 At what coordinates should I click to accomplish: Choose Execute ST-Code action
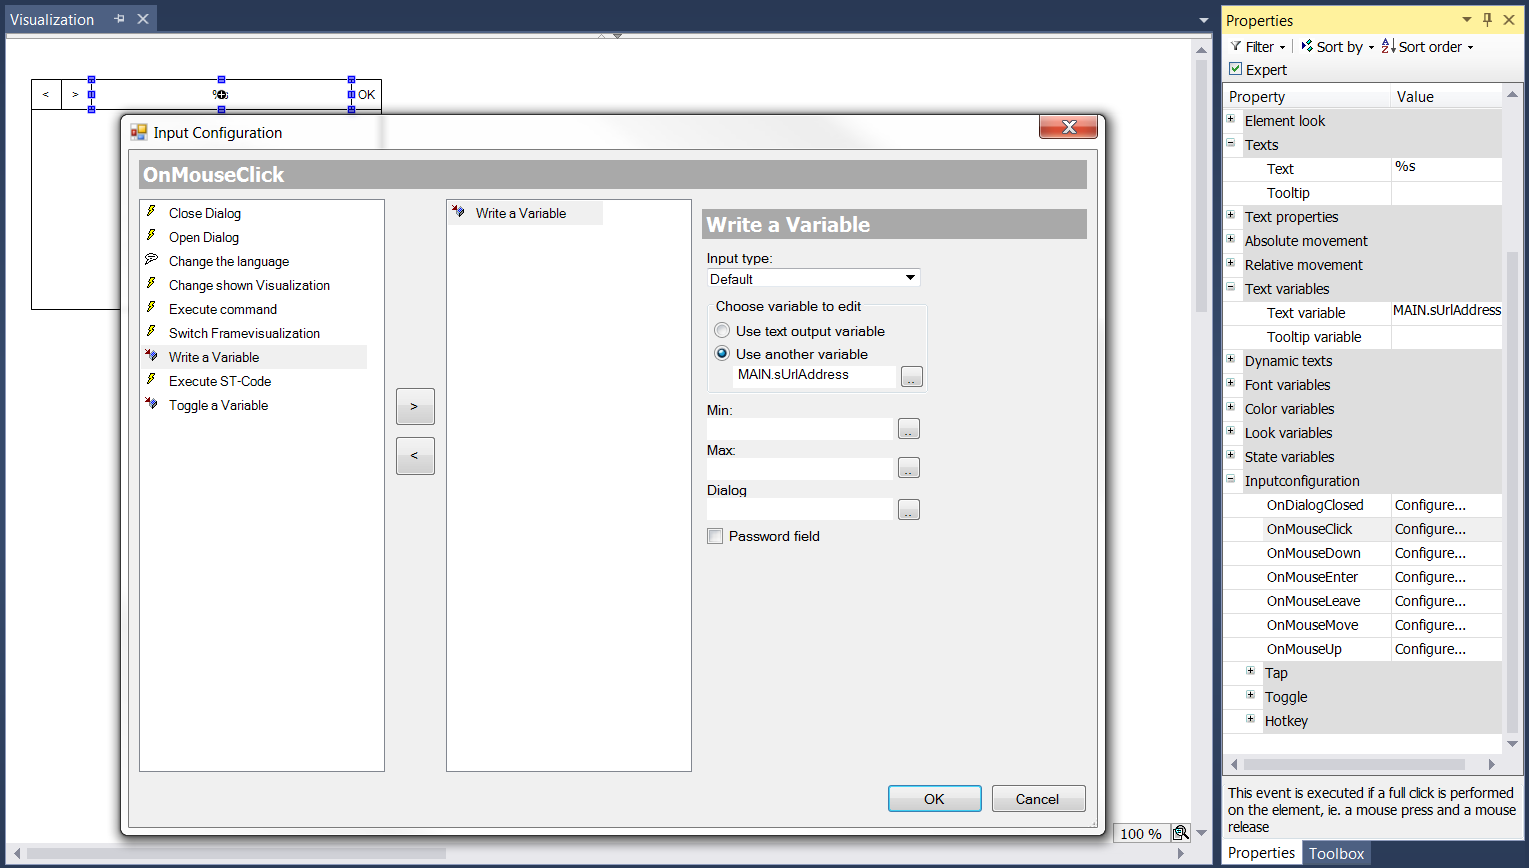click(x=219, y=381)
